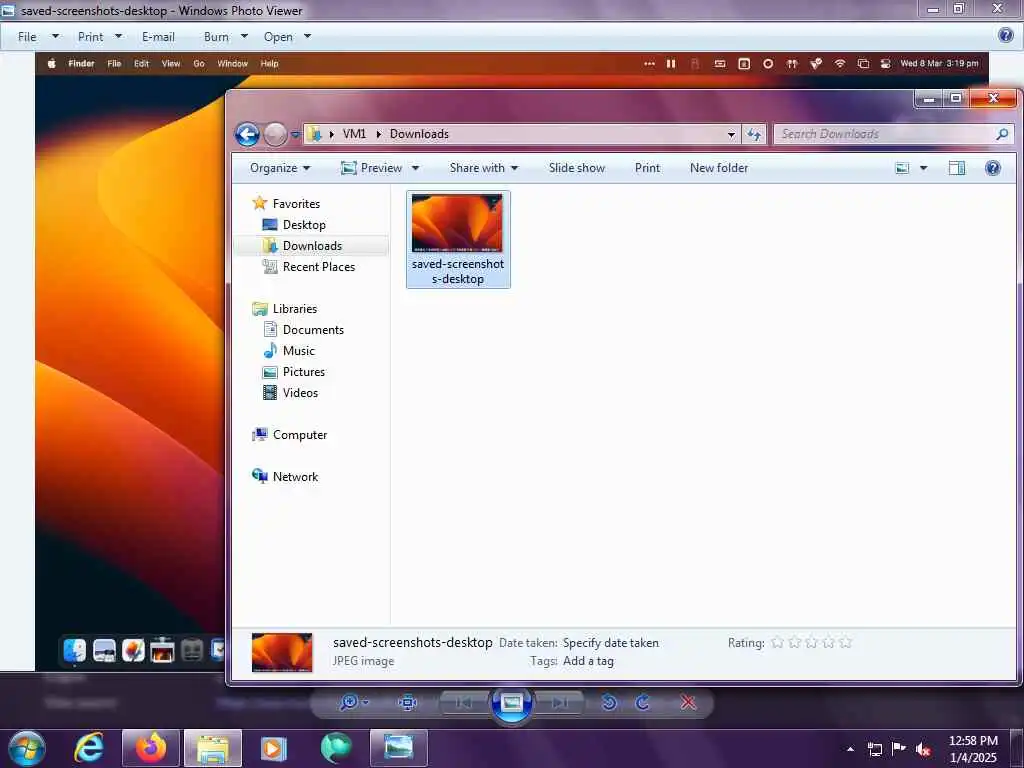Open the Documents library
Image resolution: width=1024 pixels, height=768 pixels.
[313, 330]
